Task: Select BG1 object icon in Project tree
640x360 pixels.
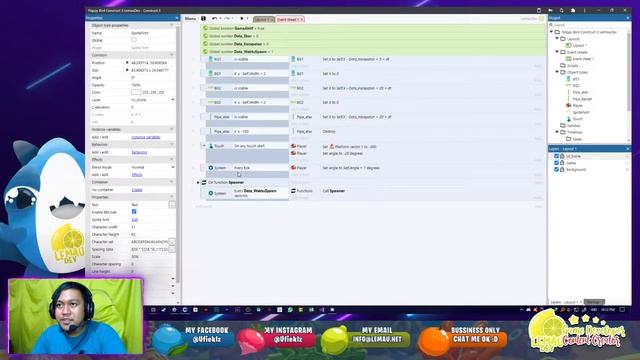Action: pos(568,79)
